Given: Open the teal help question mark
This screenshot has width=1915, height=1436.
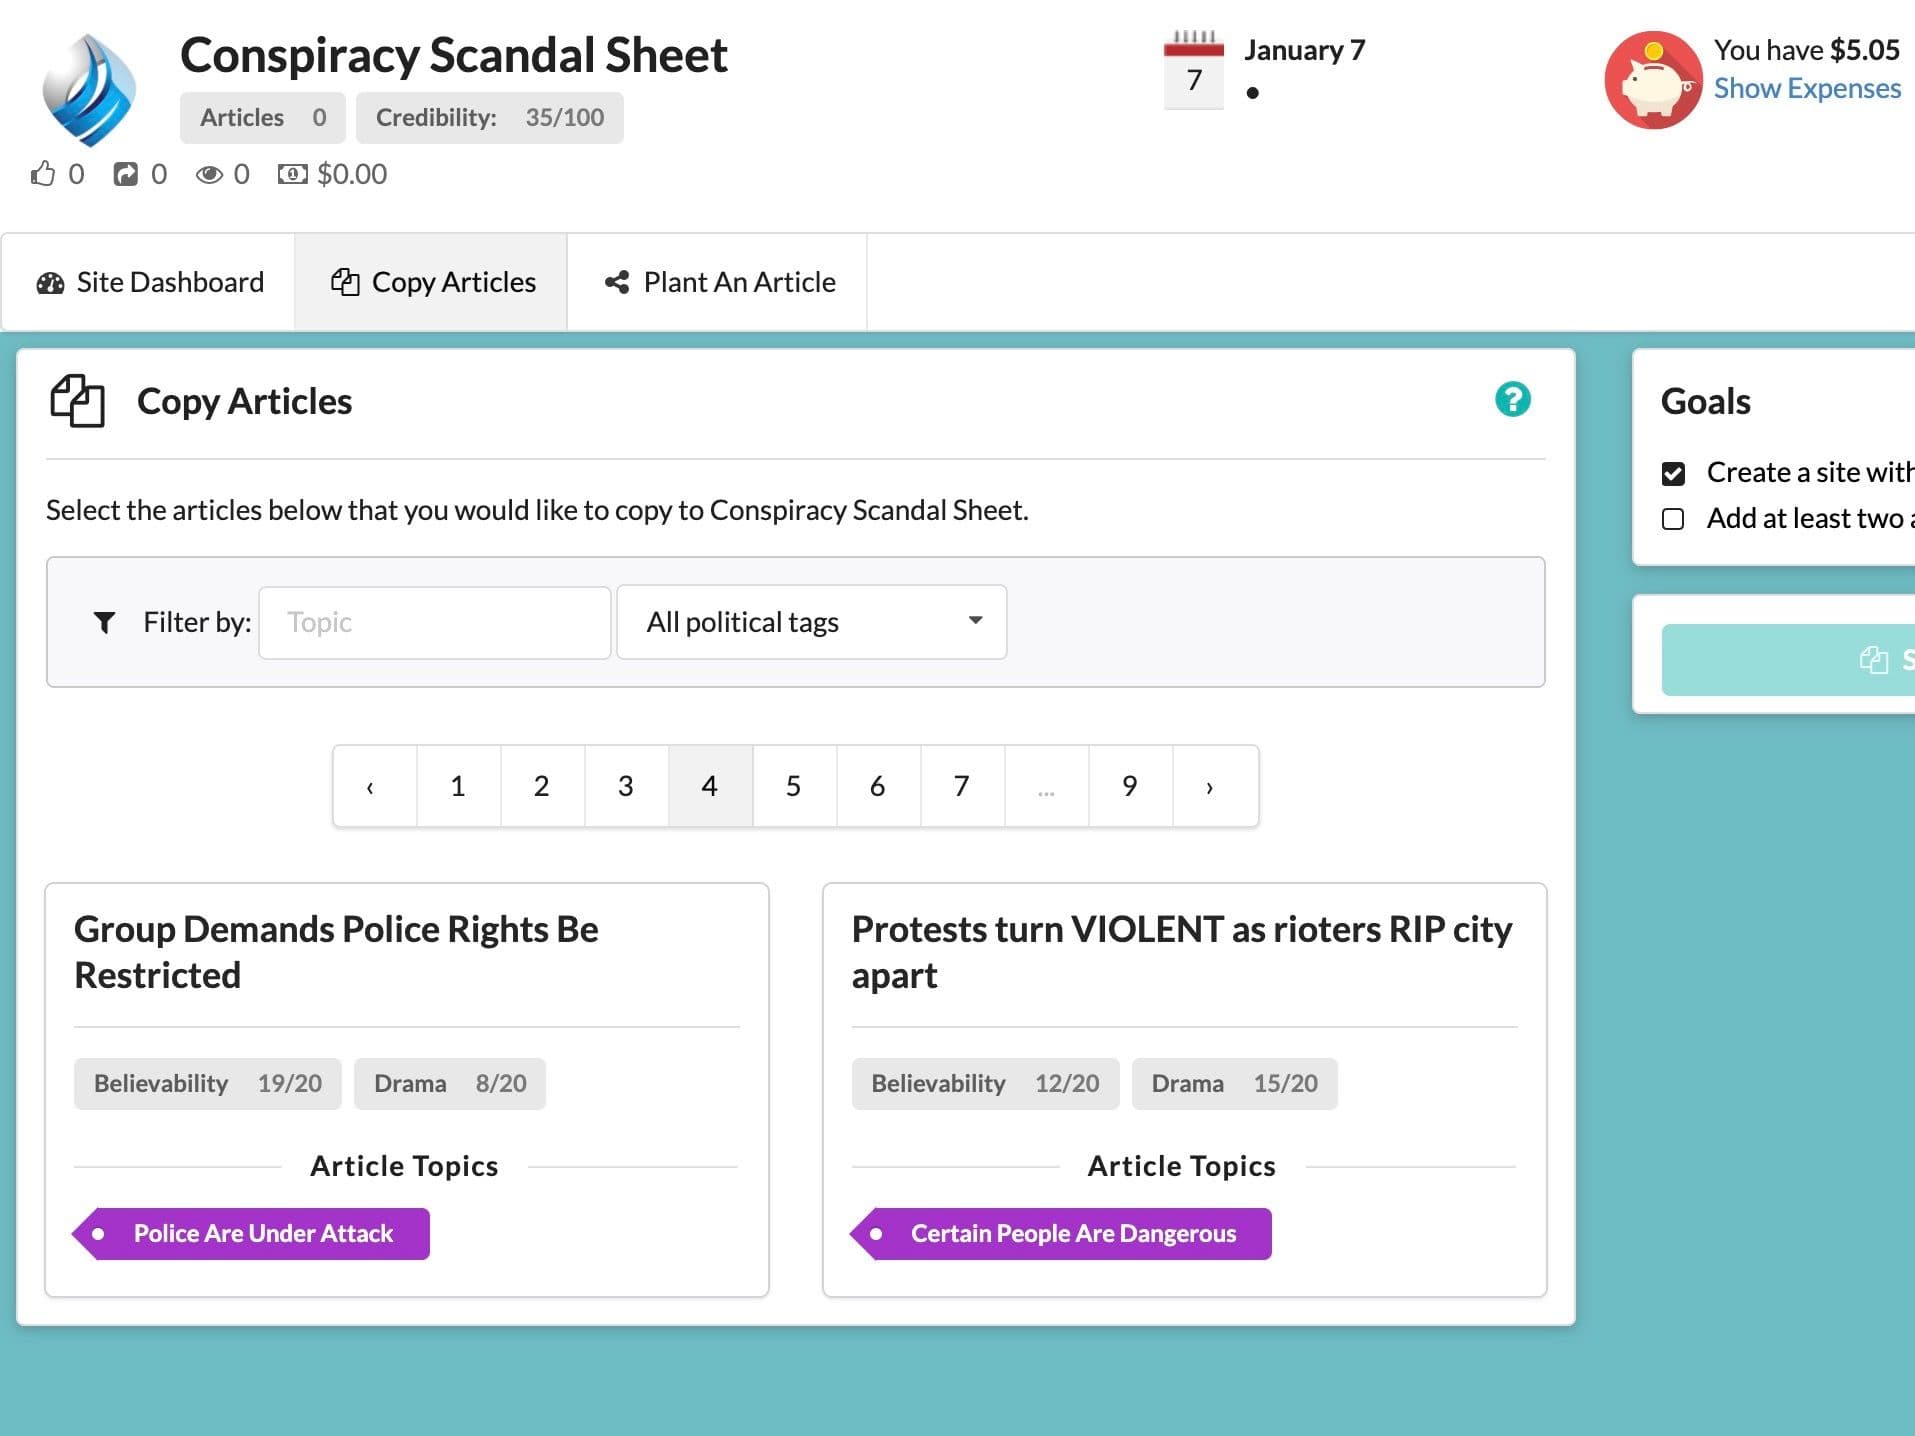Looking at the screenshot, I should 1512,399.
